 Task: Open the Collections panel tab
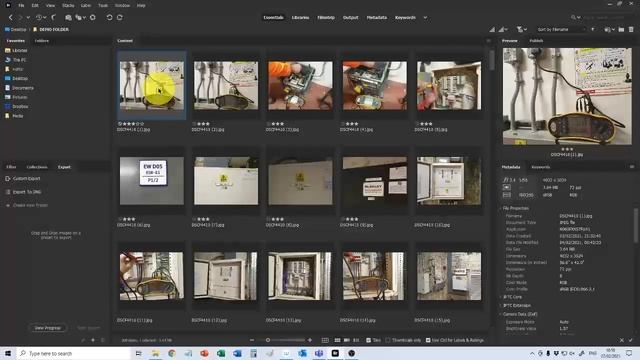click(37, 167)
